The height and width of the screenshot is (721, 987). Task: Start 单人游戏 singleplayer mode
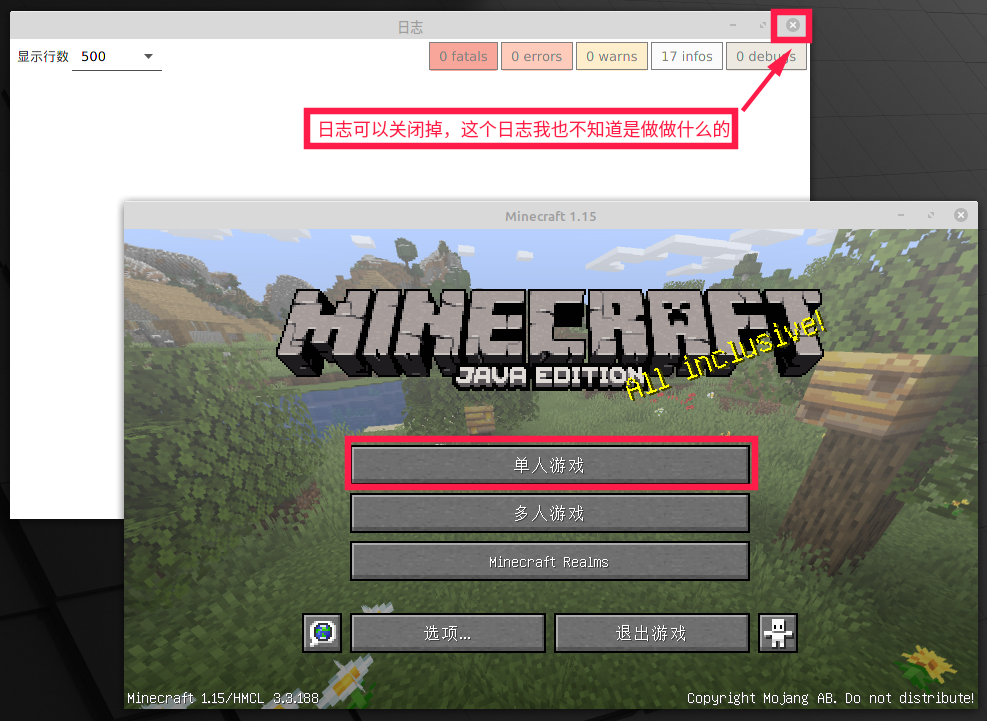[x=550, y=465]
